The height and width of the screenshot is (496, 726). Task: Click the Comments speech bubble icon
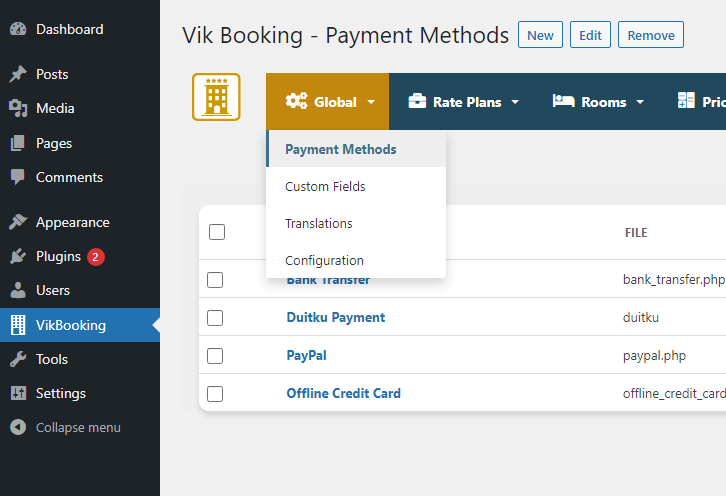pyautogui.click(x=18, y=177)
